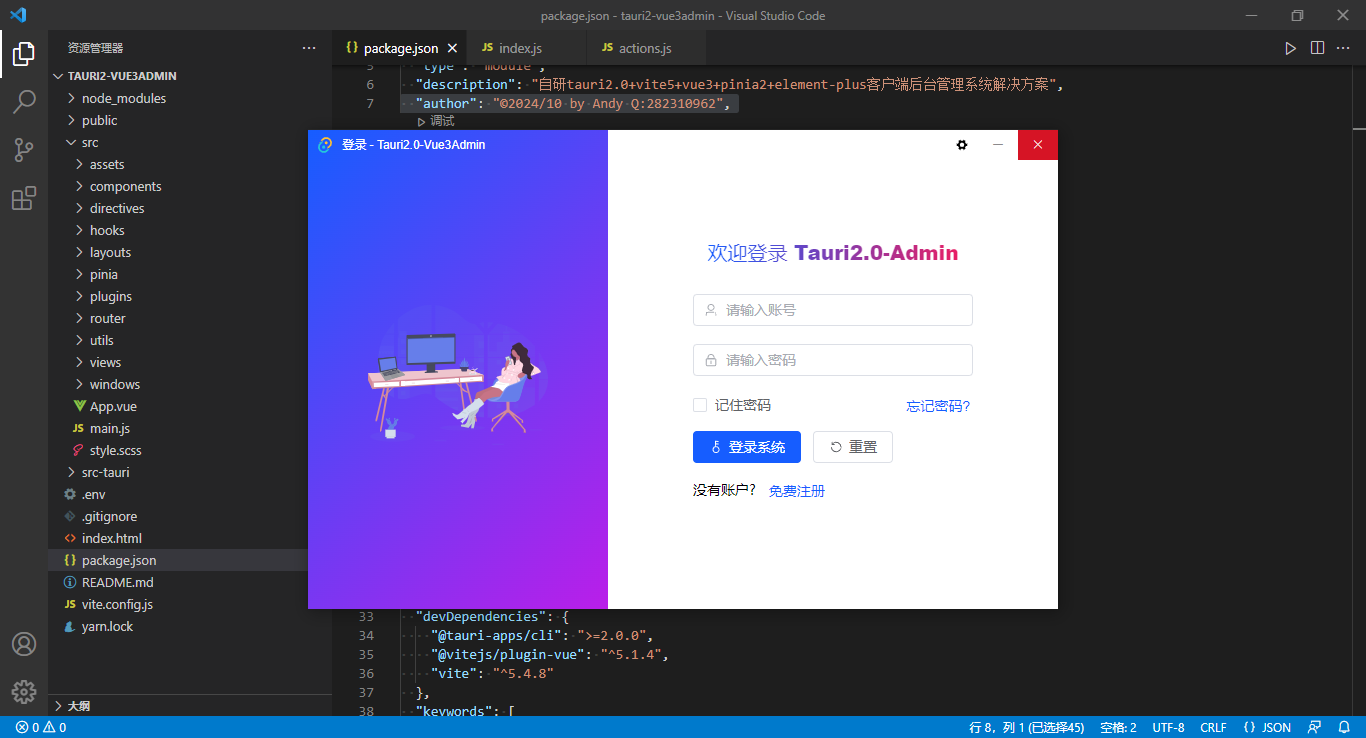The width and height of the screenshot is (1366, 738).
Task: Minimize the Tauri login window
Action: [x=998, y=145]
